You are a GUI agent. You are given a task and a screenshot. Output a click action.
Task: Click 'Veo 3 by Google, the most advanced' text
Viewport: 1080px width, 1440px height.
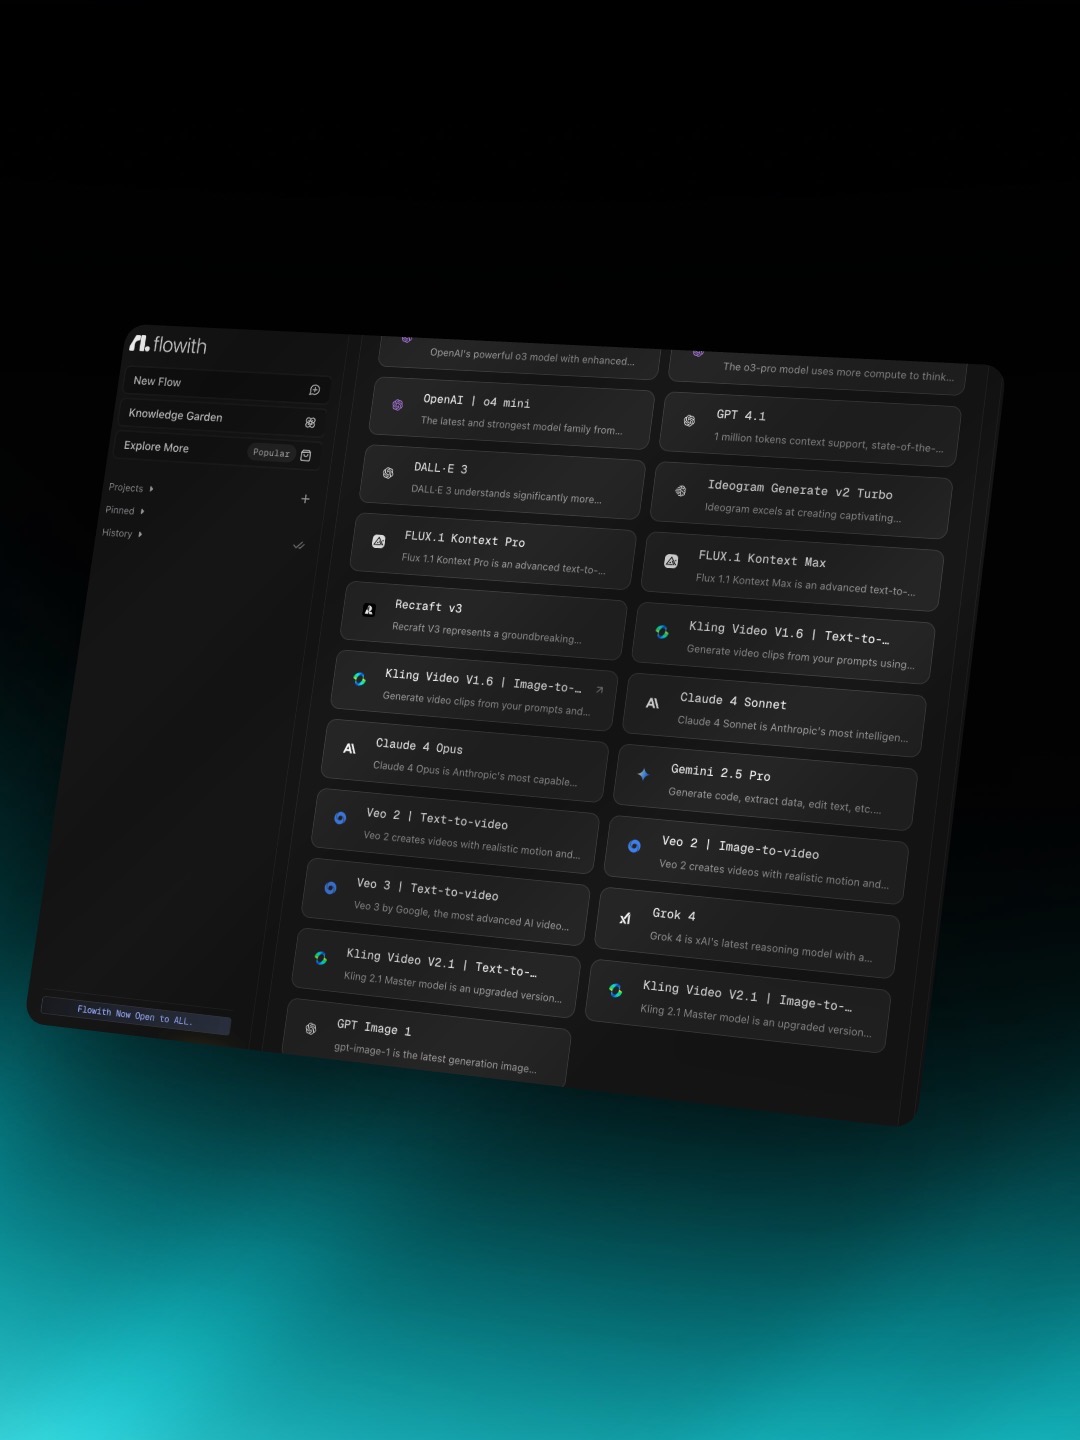(461, 917)
